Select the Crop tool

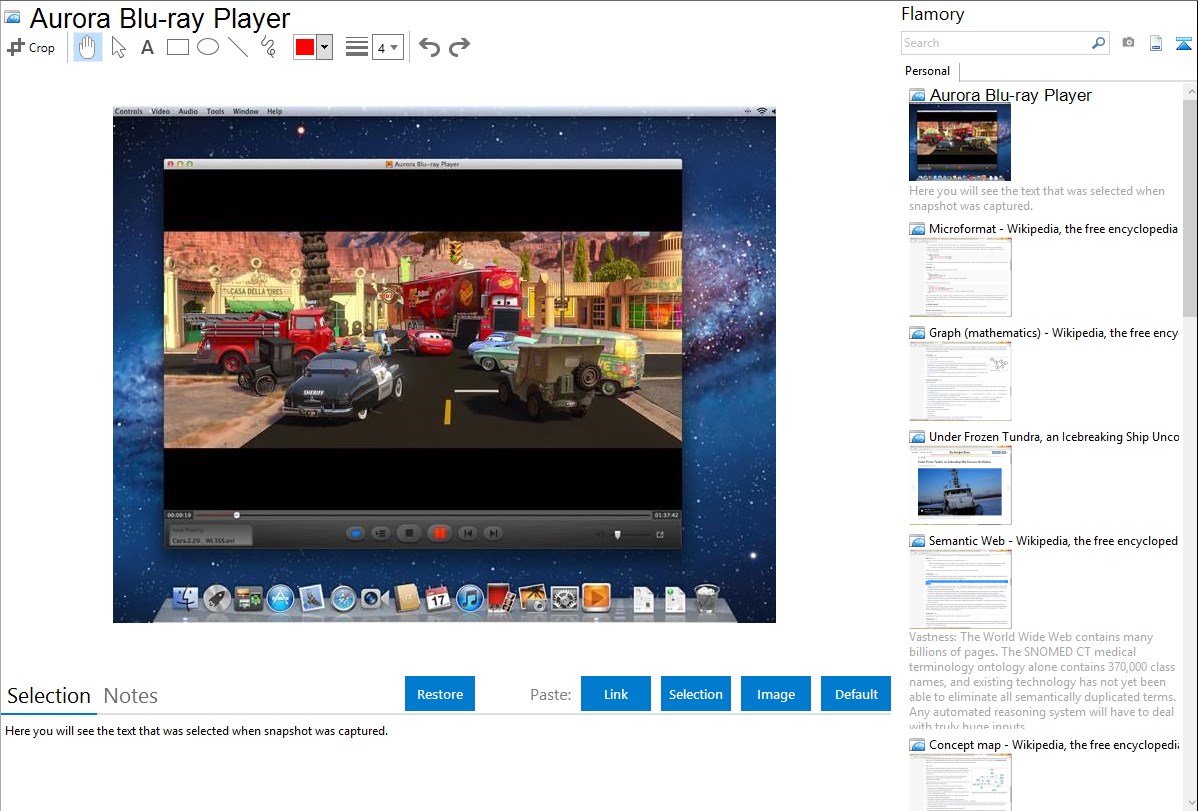(x=31, y=47)
